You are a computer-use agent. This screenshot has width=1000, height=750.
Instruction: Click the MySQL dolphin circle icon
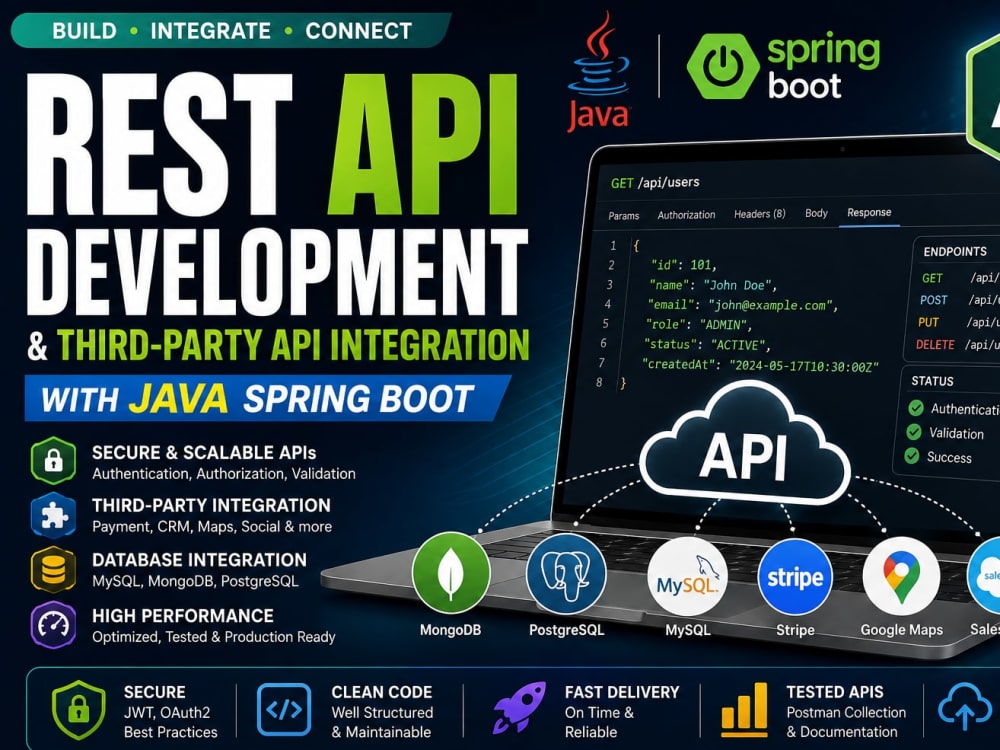coord(687,577)
